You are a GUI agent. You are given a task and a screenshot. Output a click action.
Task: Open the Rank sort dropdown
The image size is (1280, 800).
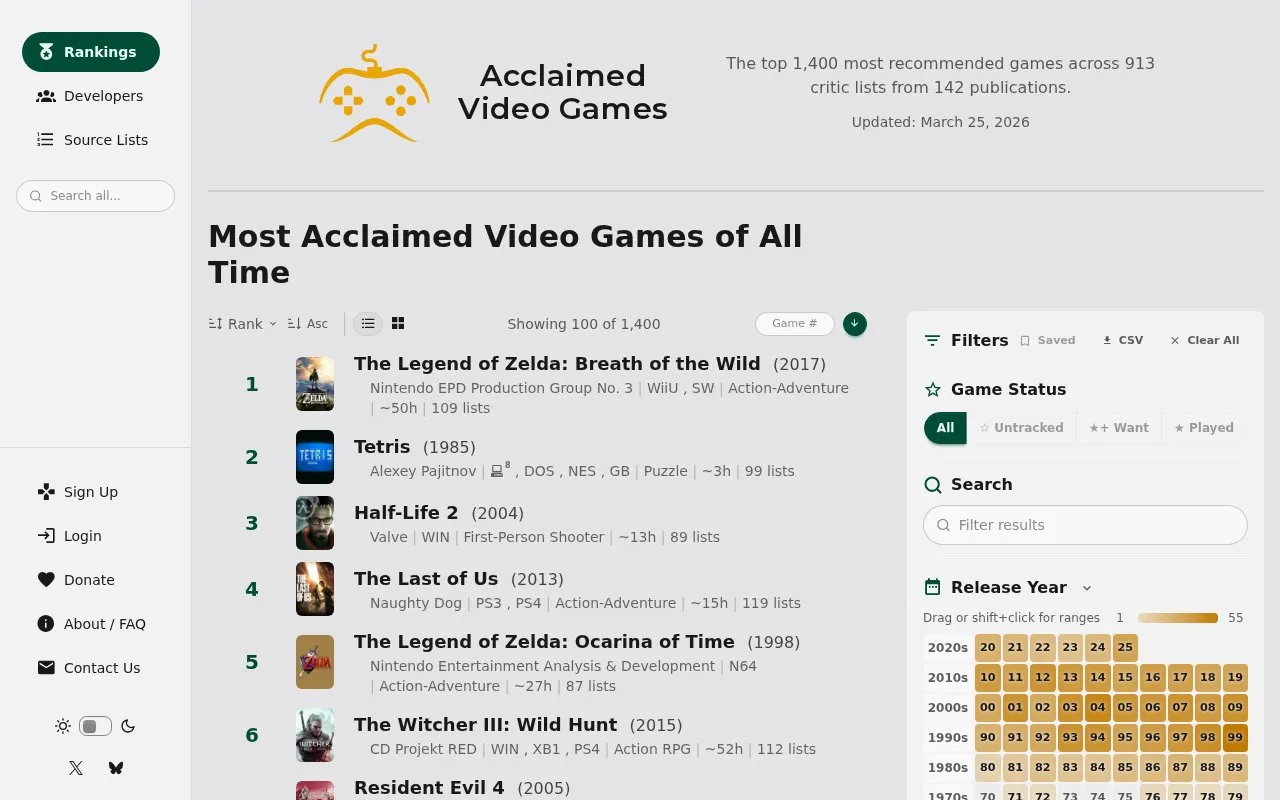[x=243, y=324]
